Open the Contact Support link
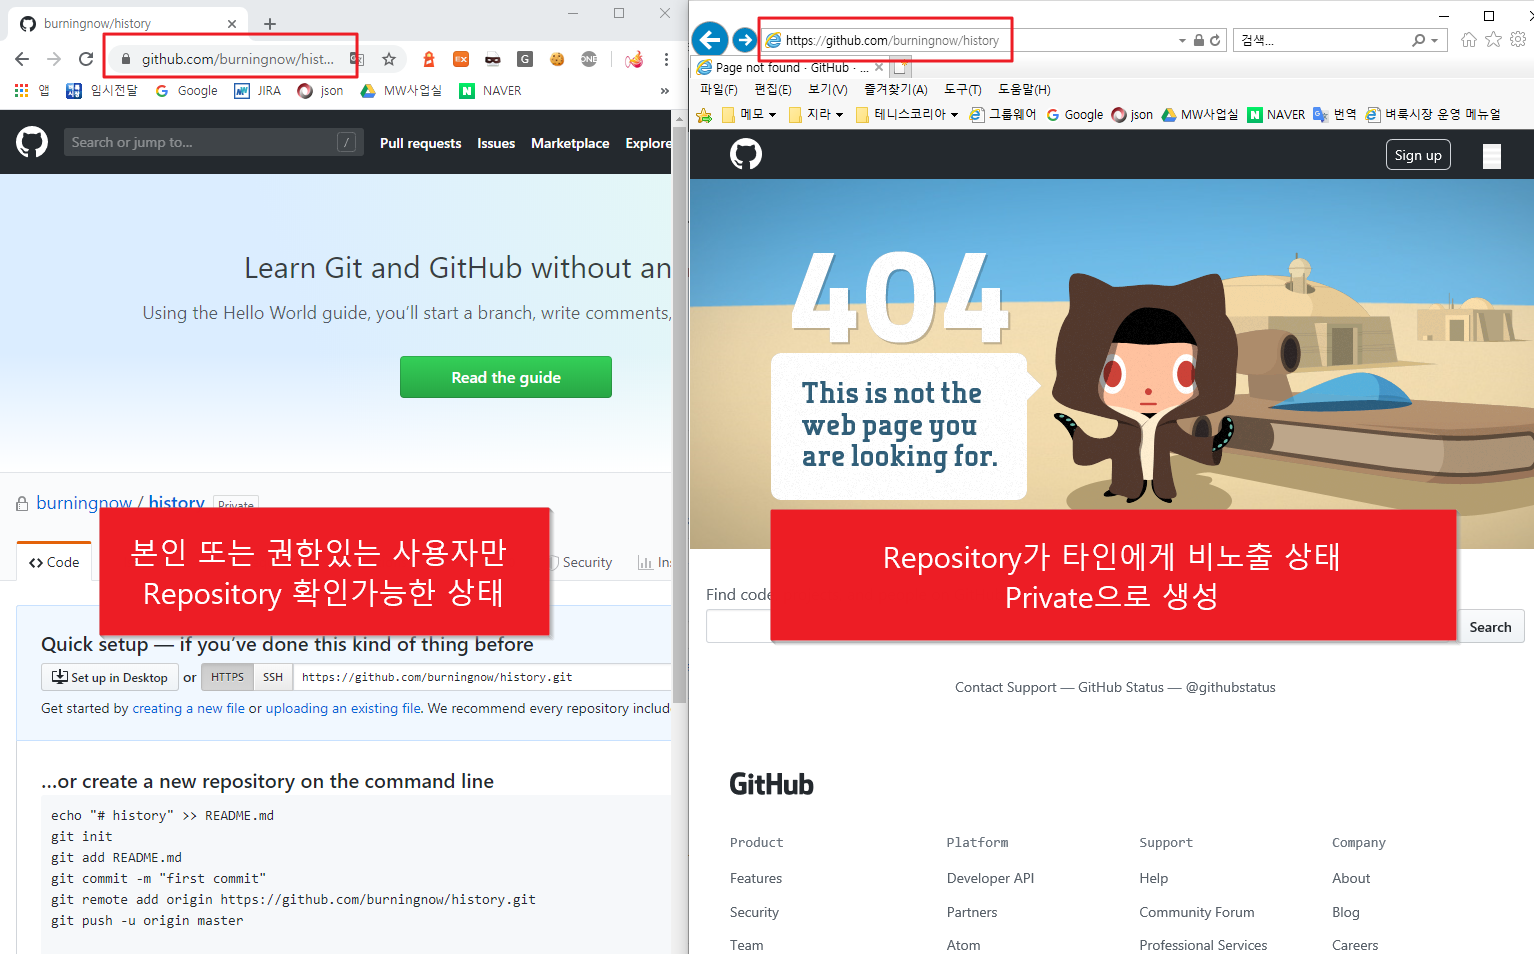 tap(1005, 687)
